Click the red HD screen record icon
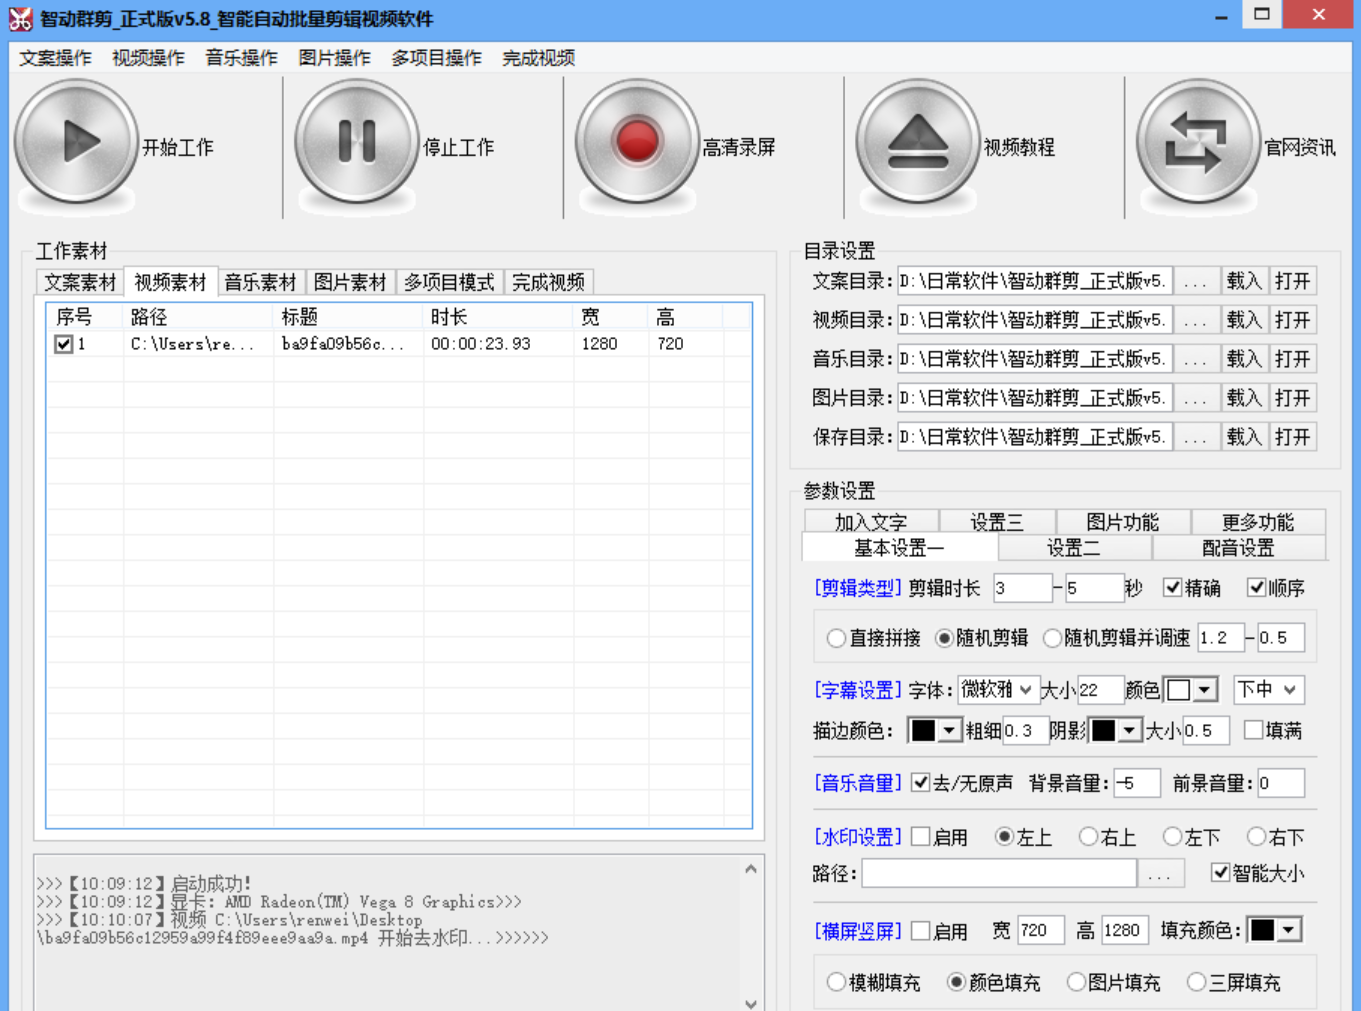This screenshot has height=1011, width=1361. click(x=637, y=142)
